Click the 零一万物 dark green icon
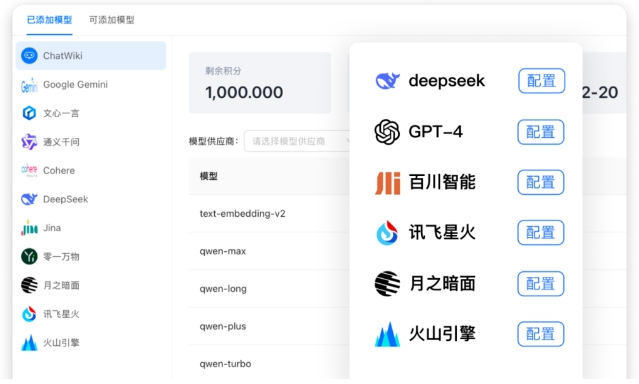This screenshot has height=384, width=639. click(x=29, y=256)
